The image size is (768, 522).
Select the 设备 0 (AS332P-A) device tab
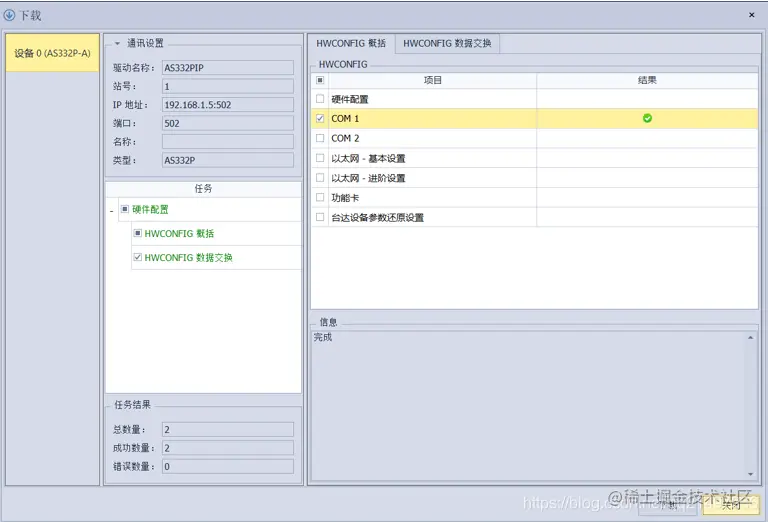(x=52, y=53)
